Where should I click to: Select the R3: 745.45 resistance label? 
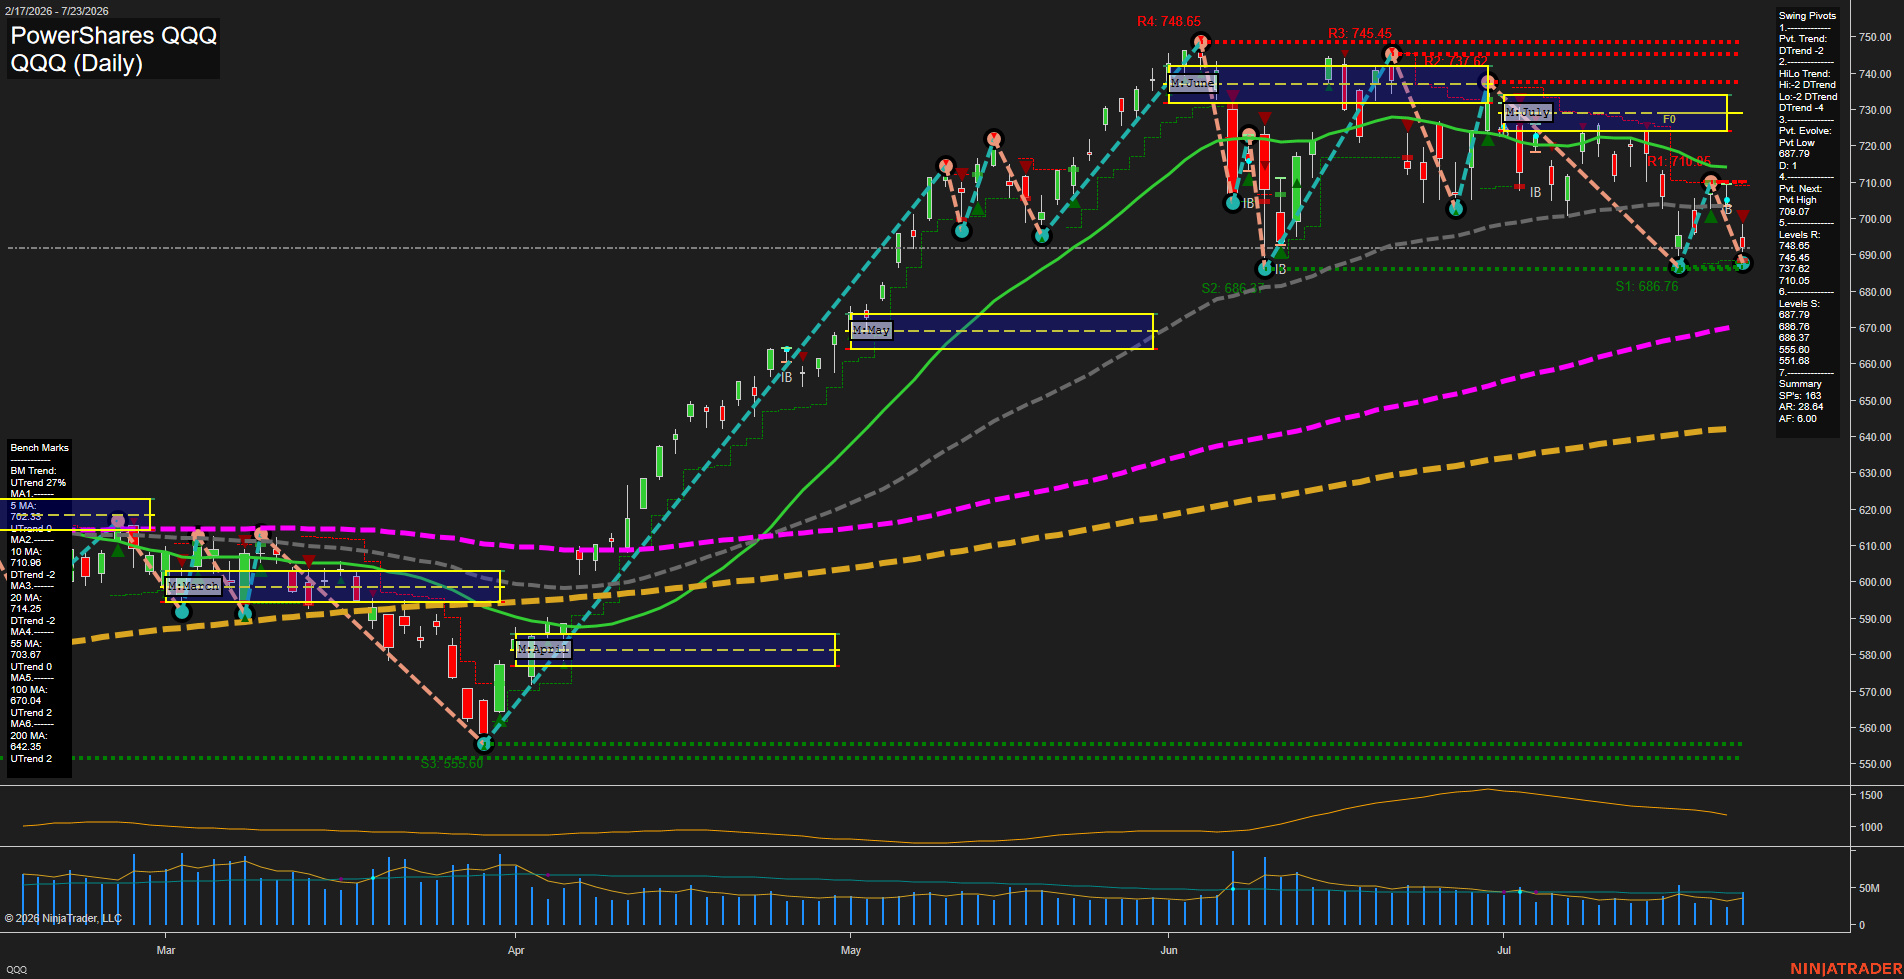point(1359,33)
